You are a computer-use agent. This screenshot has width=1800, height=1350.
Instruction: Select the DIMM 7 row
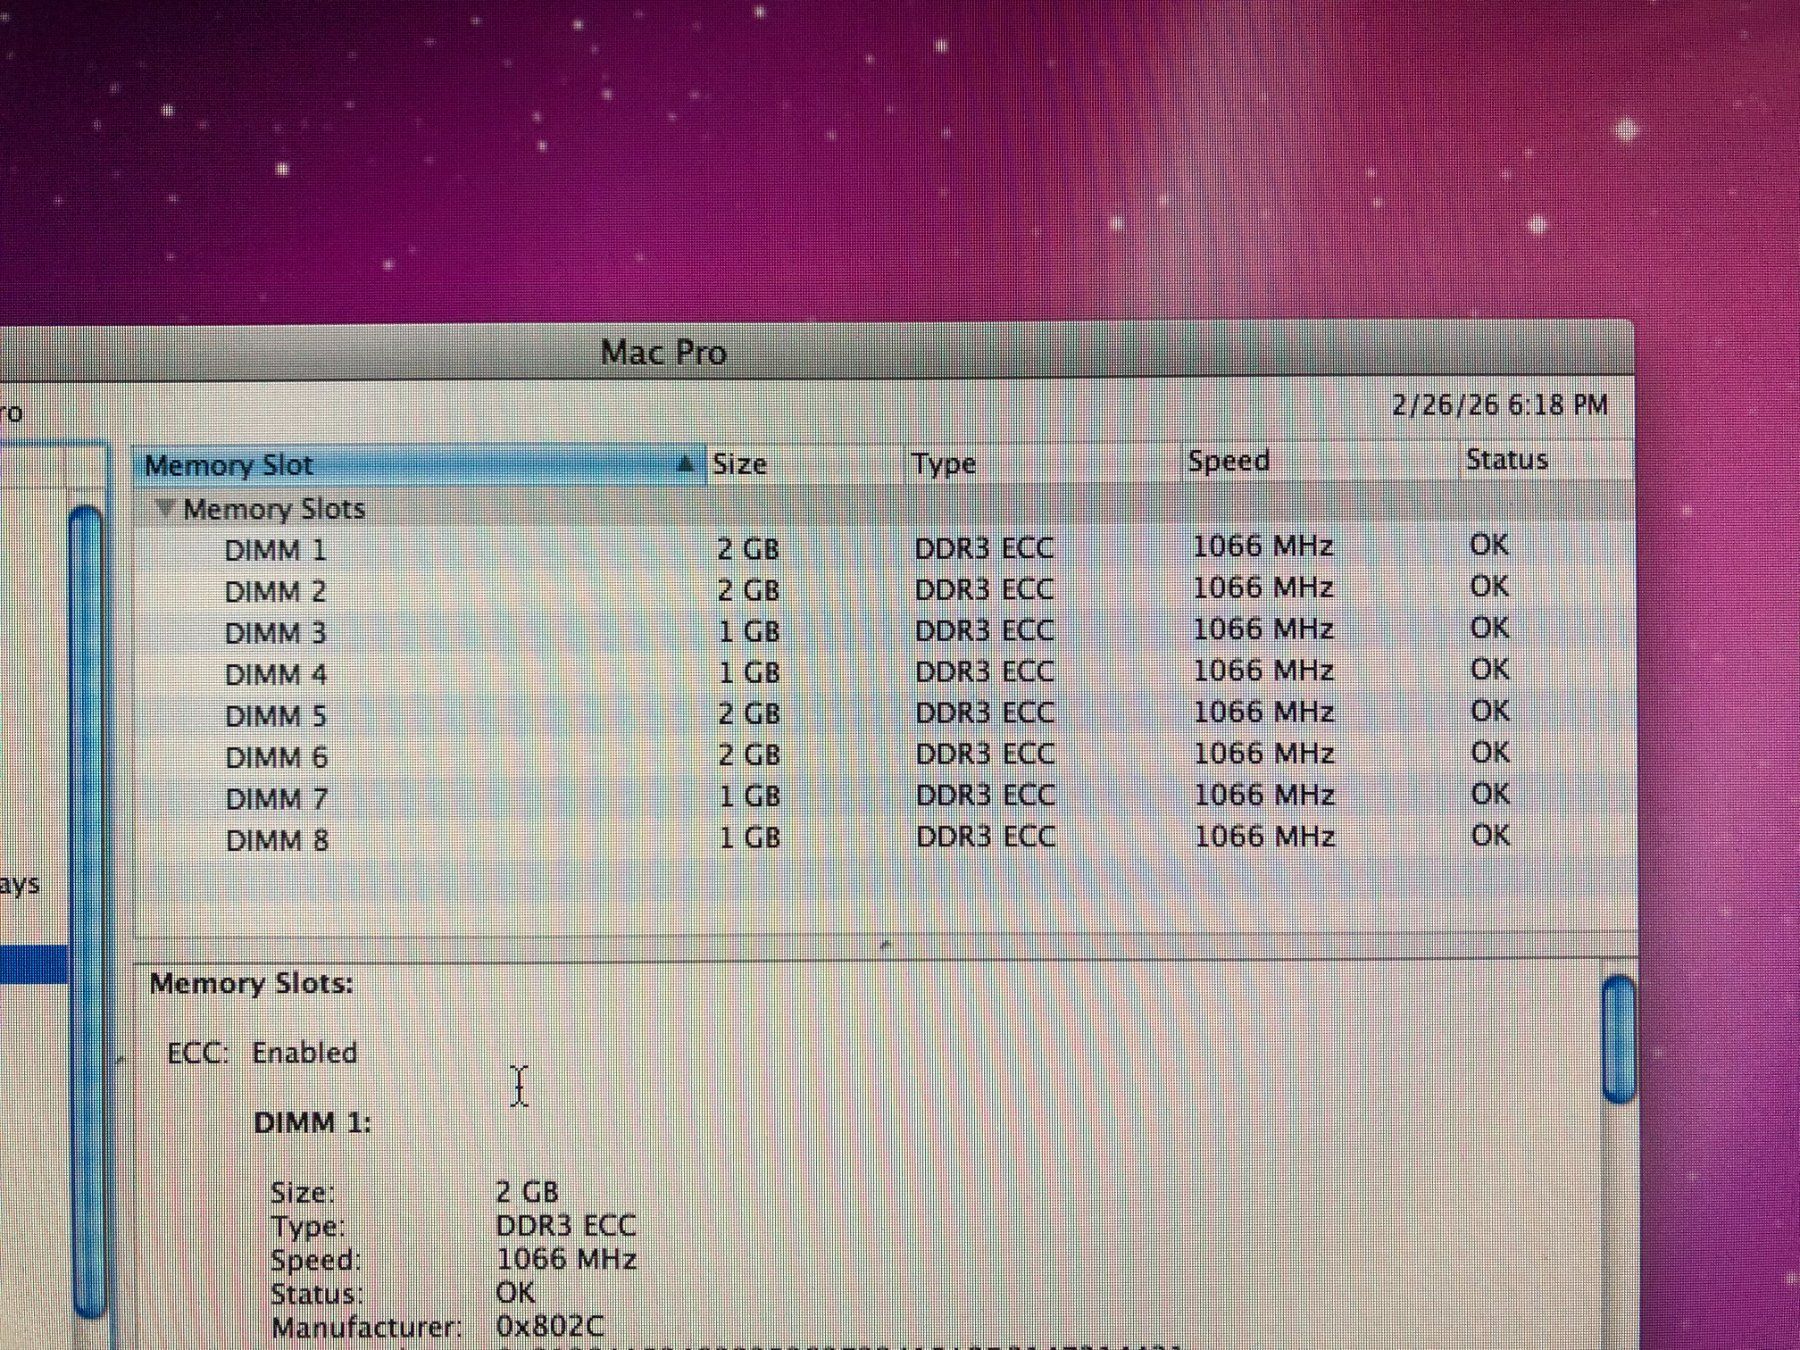[884, 797]
